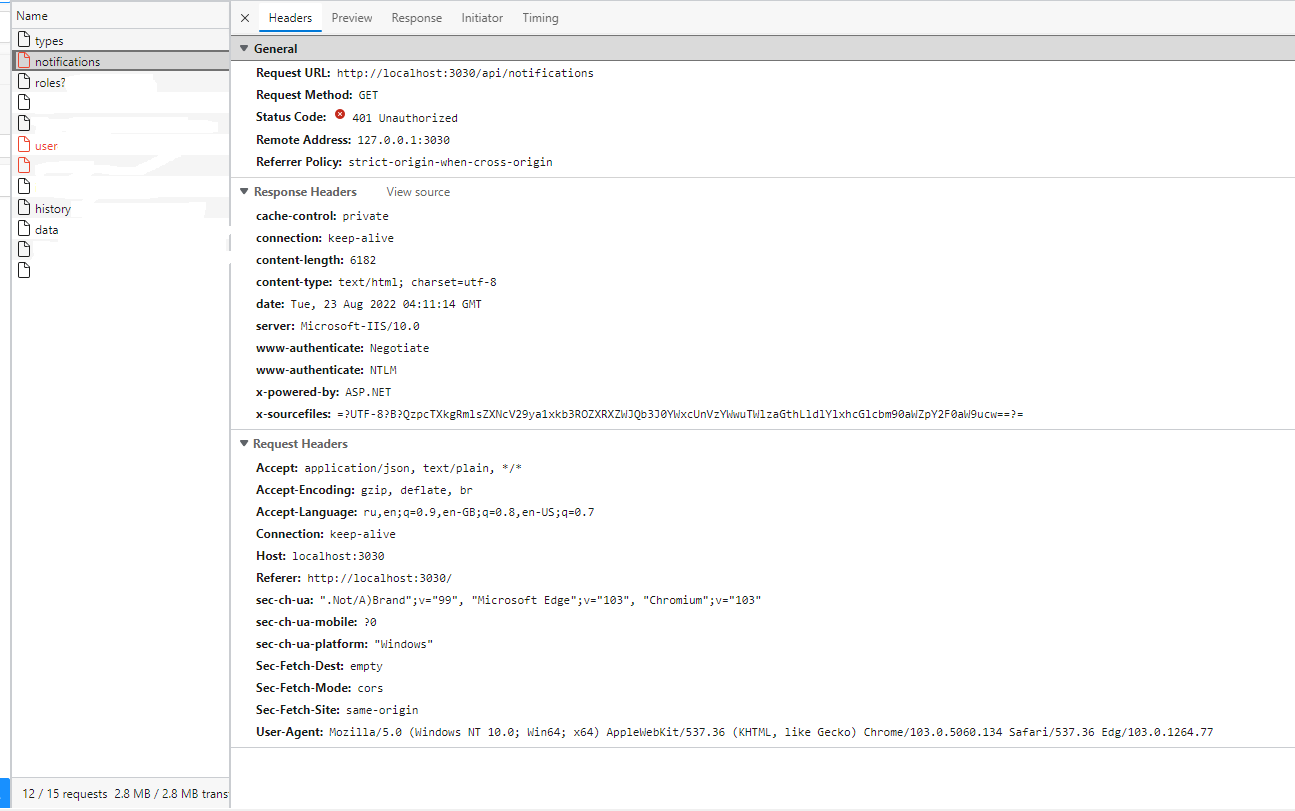
Task: Select the red user request name
Action: 46,146
